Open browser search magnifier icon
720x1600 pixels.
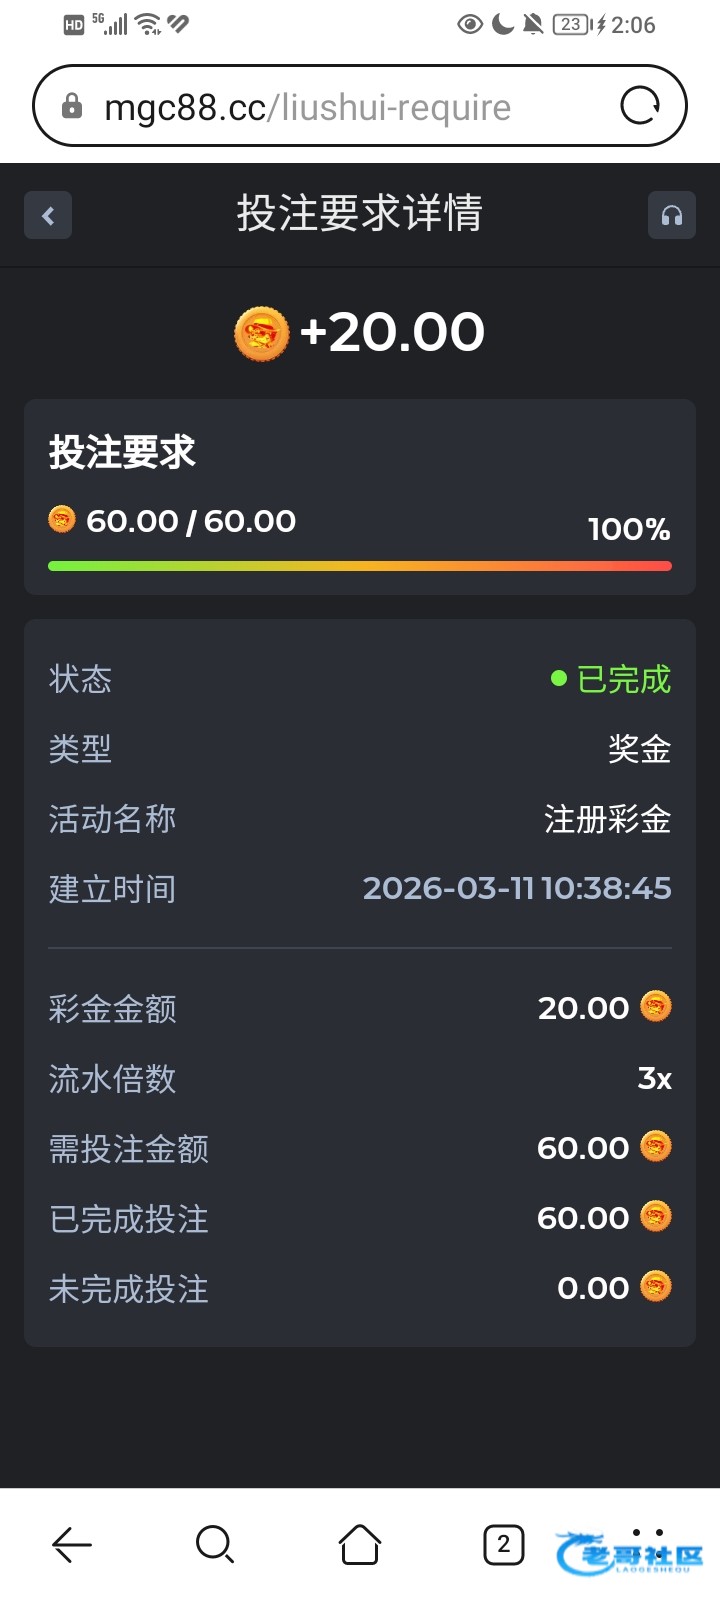pos(215,1545)
